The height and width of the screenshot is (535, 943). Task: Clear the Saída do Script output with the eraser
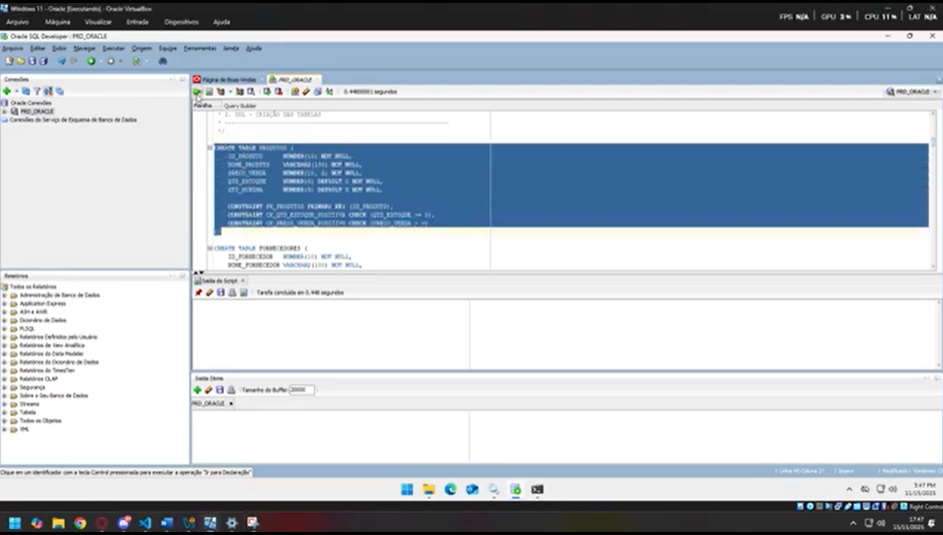(x=209, y=292)
